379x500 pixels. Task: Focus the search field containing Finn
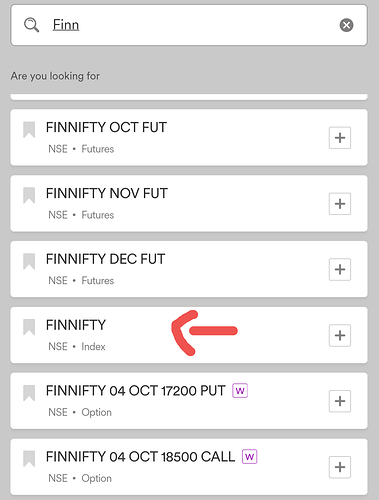tap(189, 25)
